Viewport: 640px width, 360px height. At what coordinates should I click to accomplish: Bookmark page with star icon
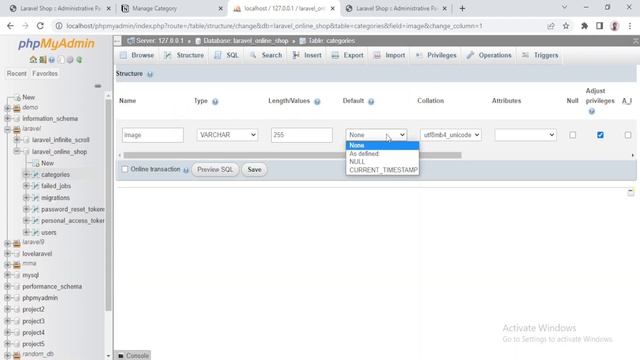point(566,26)
